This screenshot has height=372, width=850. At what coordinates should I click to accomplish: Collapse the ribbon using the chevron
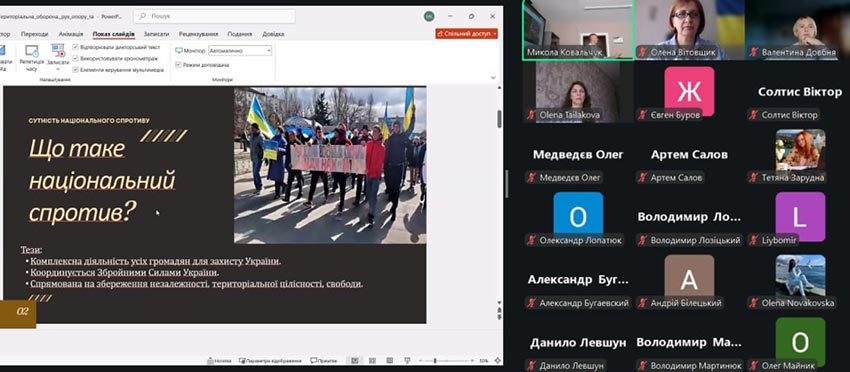493,78
